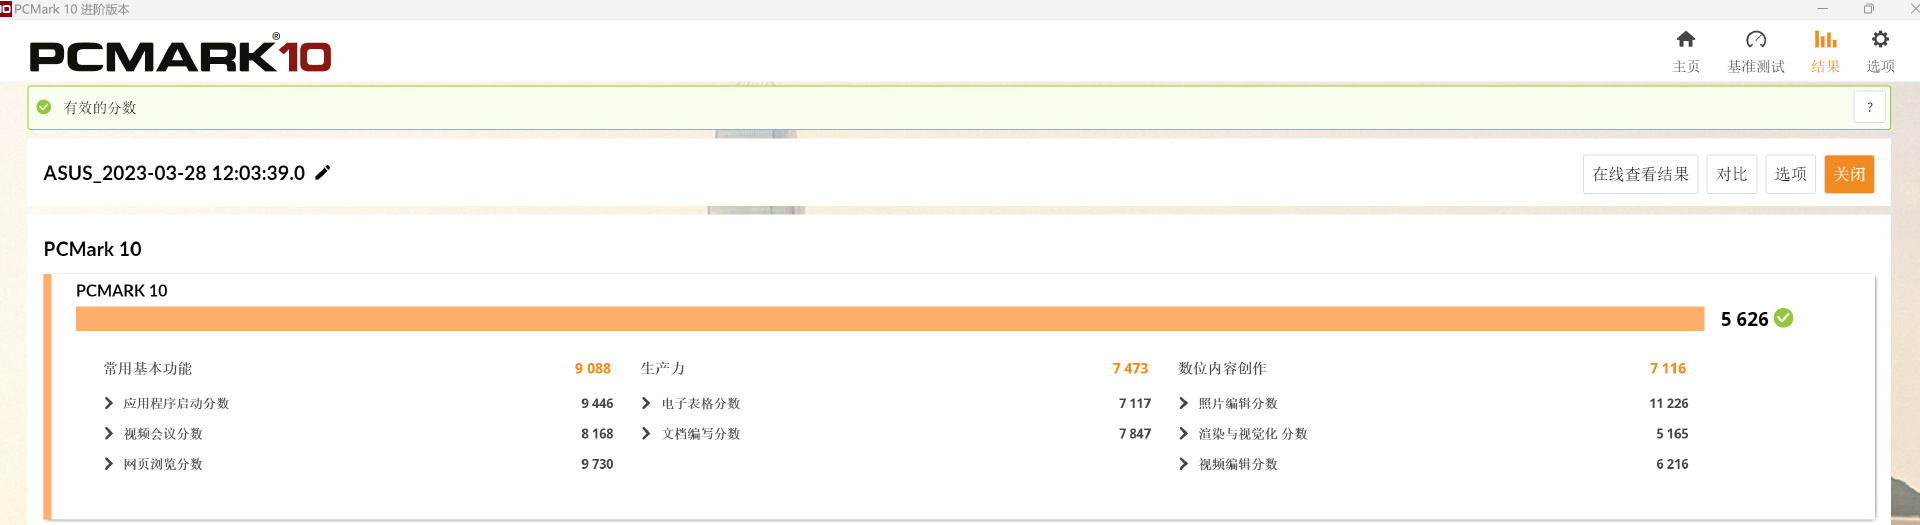Expand 照片编辑分数 row
The image size is (1920, 525).
coord(1184,403)
